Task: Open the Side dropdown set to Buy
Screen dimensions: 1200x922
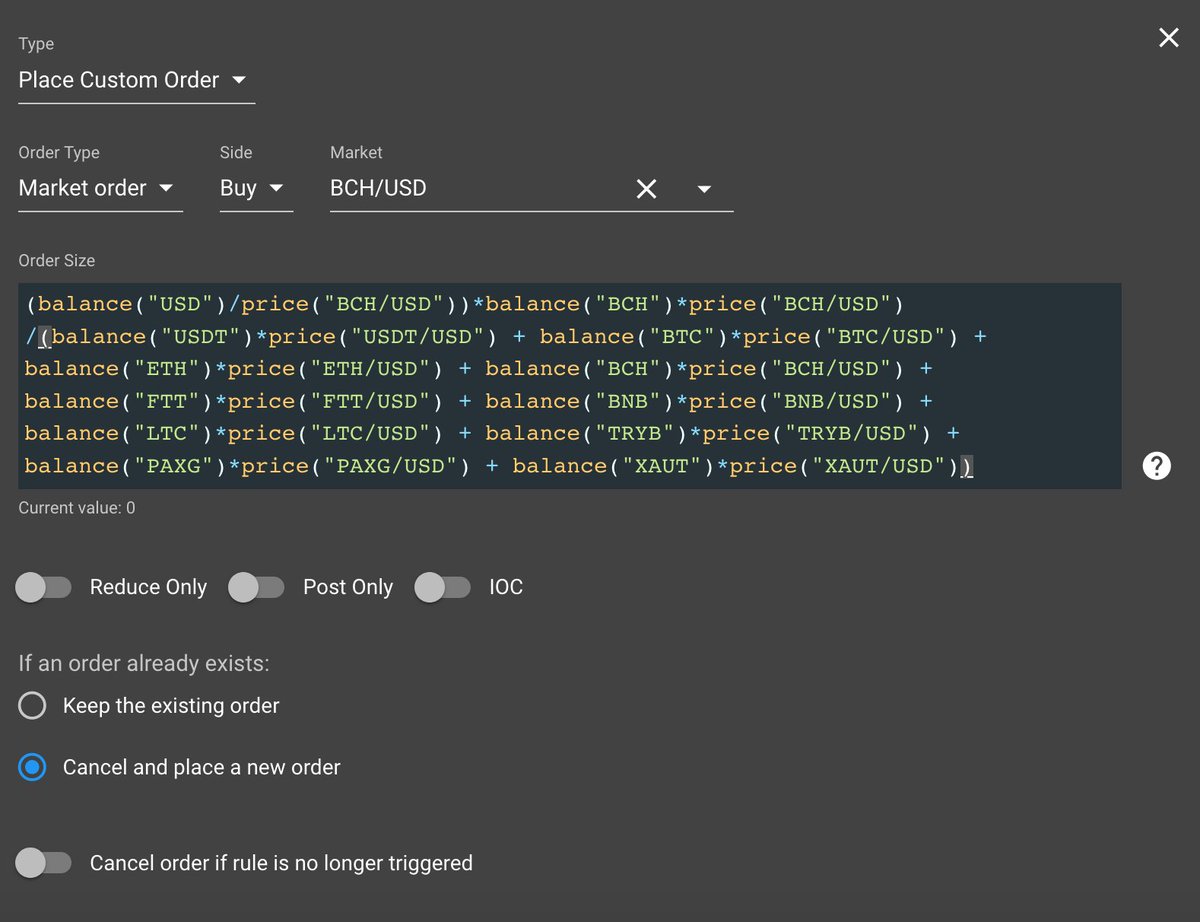Action: point(256,188)
